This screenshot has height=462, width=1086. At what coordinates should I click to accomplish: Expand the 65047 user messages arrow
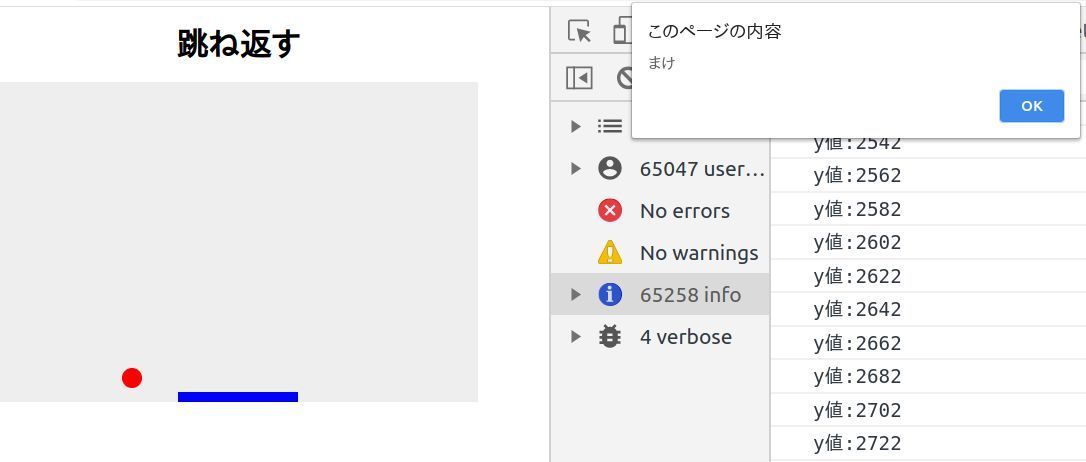tap(576, 168)
